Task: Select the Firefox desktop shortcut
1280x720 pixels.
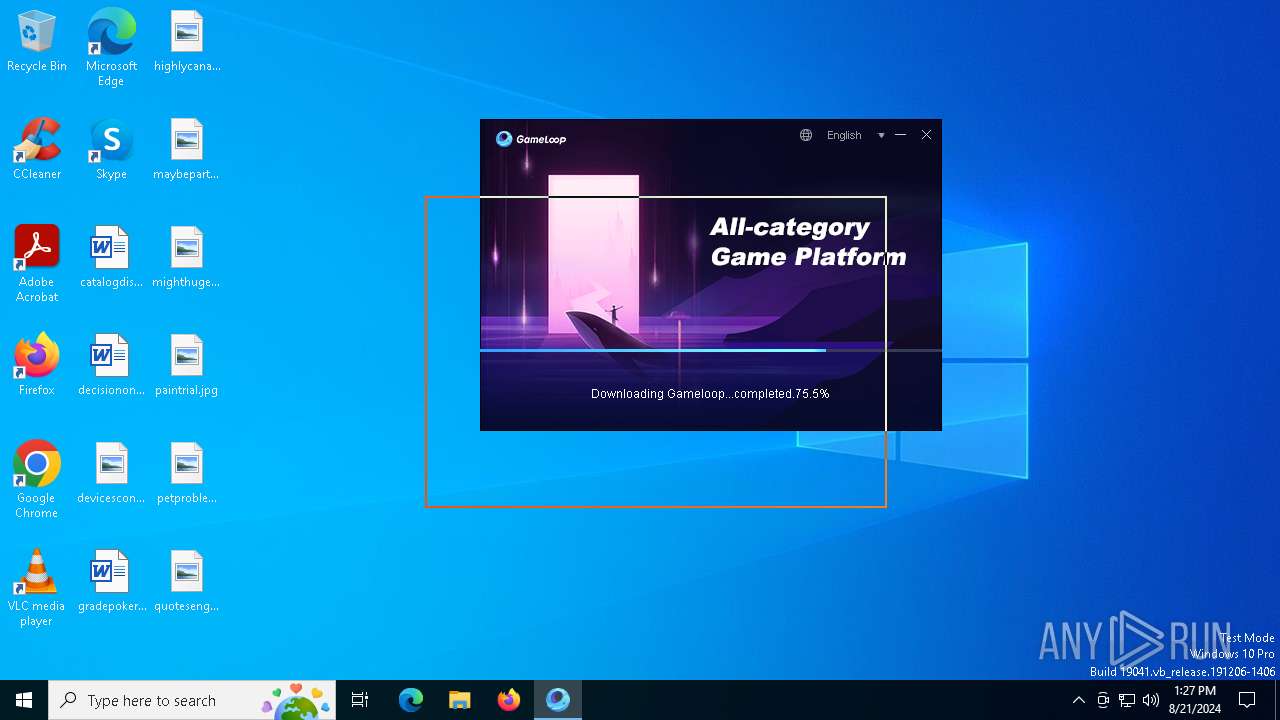Action: pos(37,366)
